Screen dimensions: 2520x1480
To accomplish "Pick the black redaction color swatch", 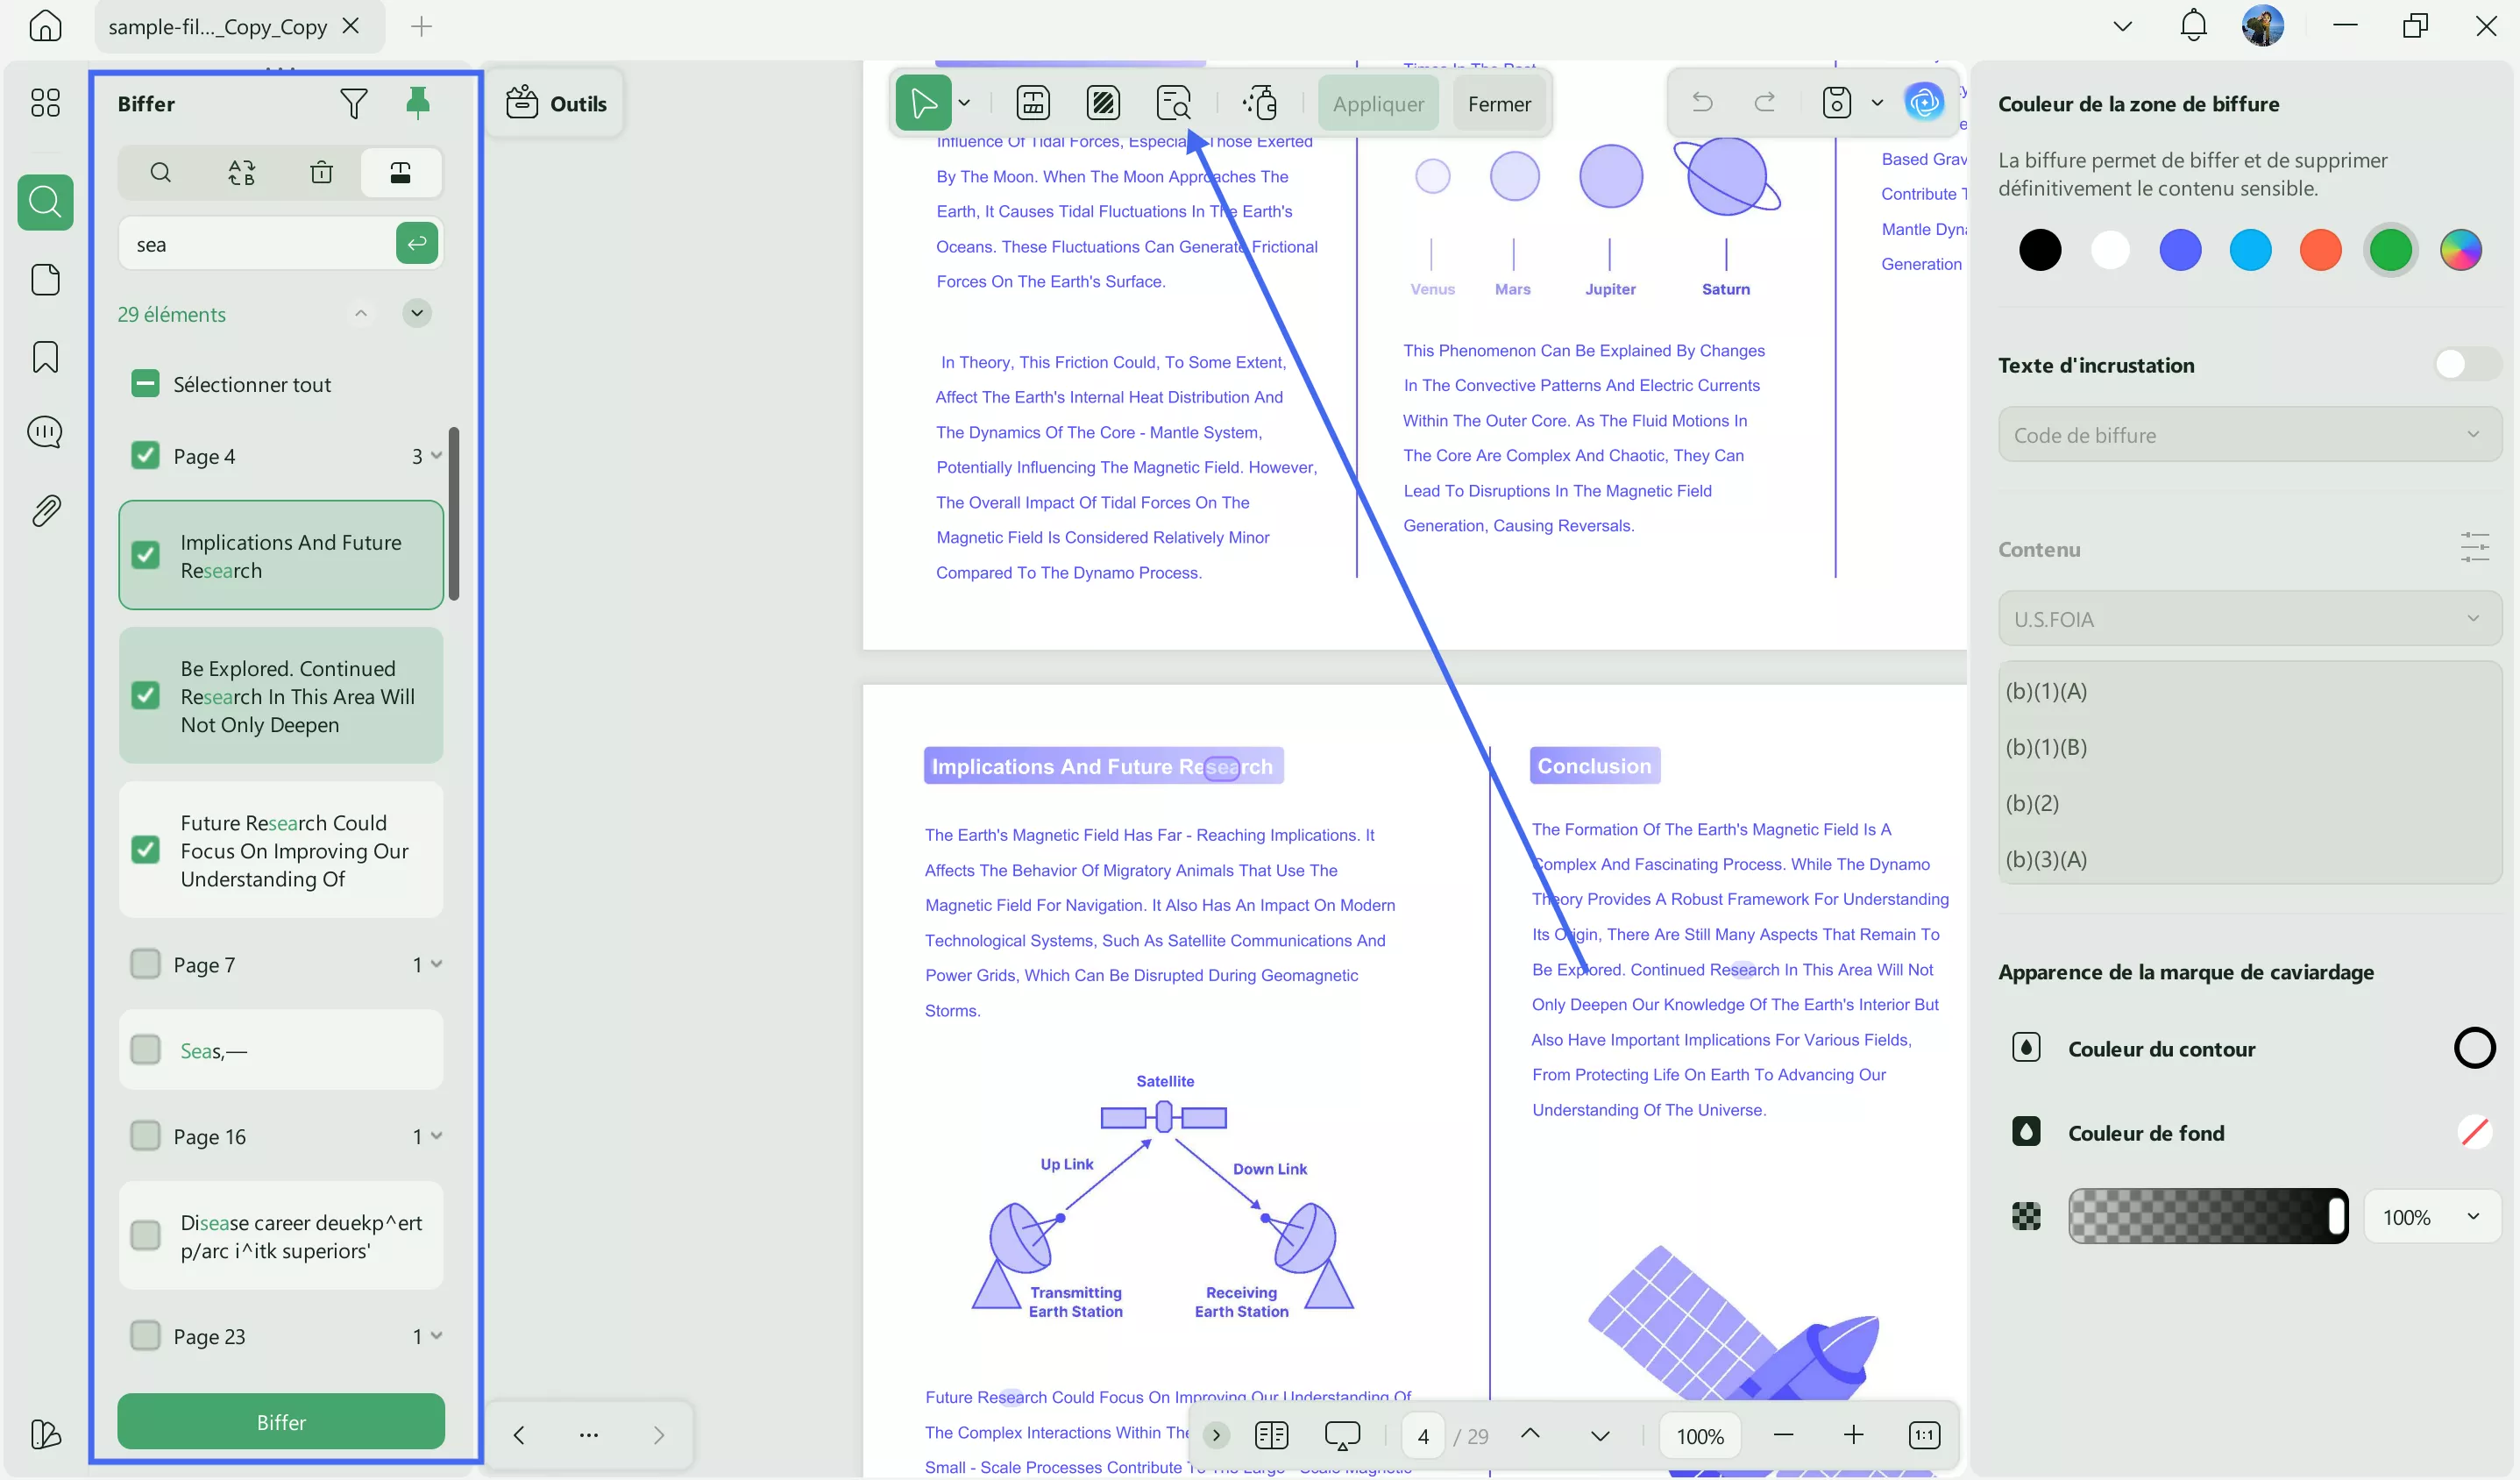I will pyautogui.click(x=2040, y=250).
